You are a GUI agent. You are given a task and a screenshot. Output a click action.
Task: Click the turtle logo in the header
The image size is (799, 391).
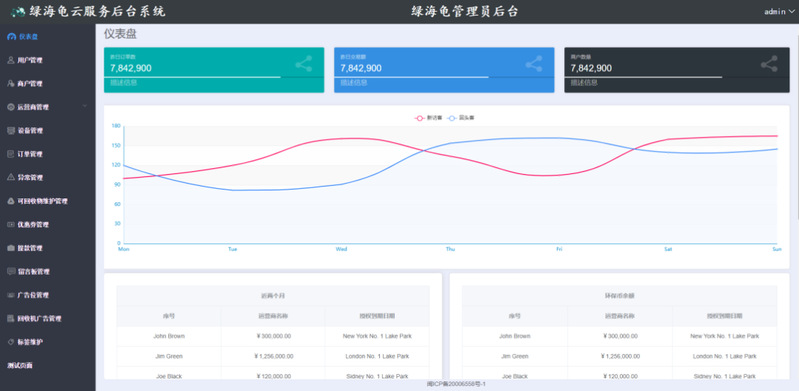click(x=18, y=12)
